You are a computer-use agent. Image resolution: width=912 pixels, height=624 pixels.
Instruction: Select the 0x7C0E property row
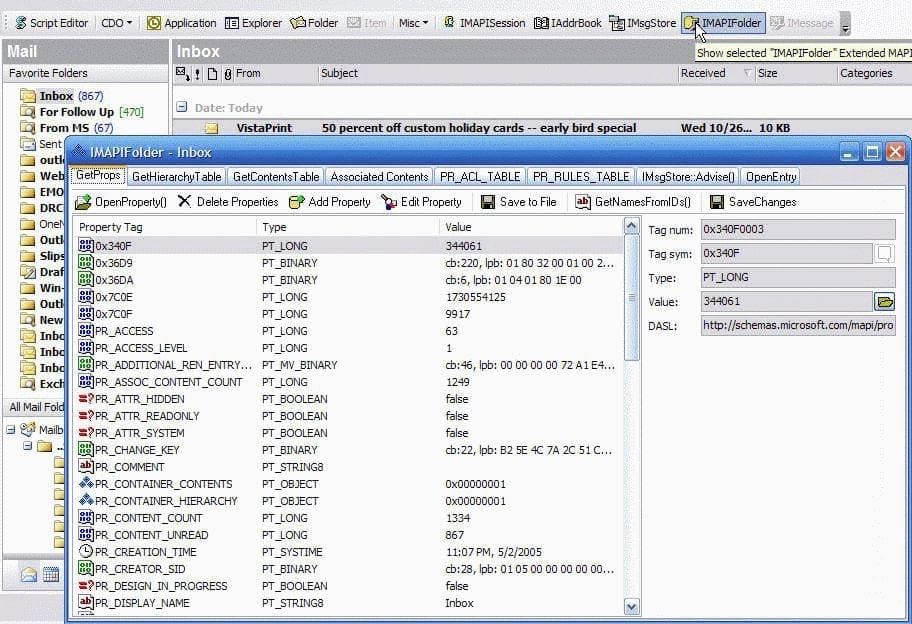tap(349, 297)
